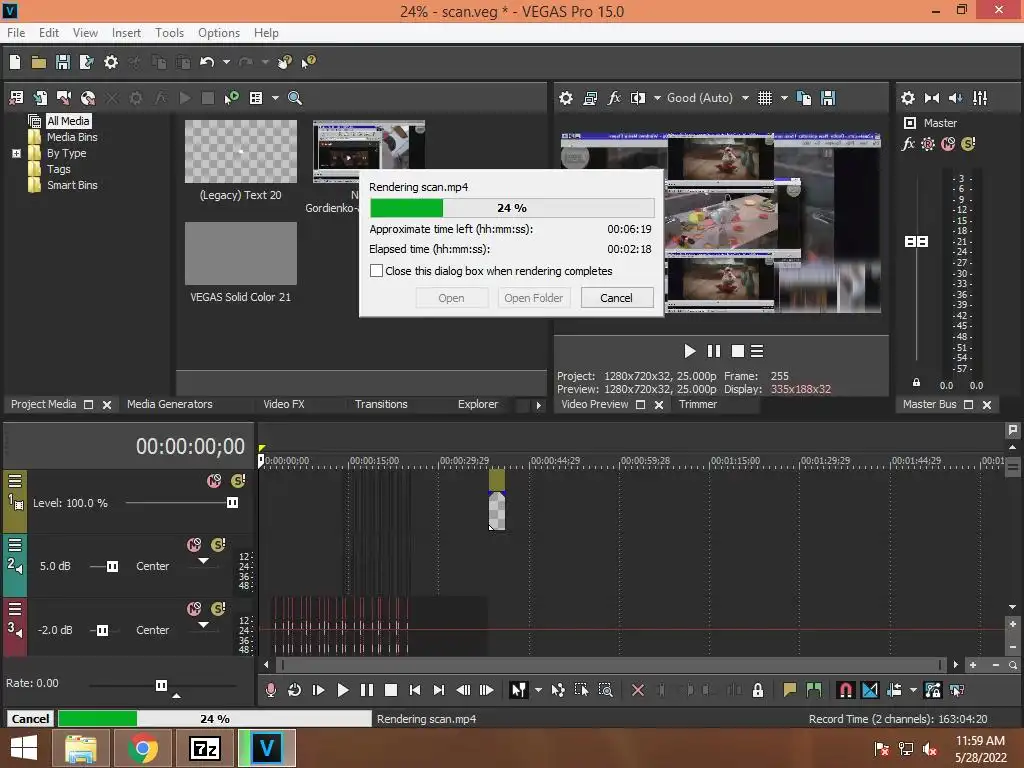This screenshot has width=1024, height=768.
Task: Click the Render As icon in the main toolbar
Action: point(86,62)
